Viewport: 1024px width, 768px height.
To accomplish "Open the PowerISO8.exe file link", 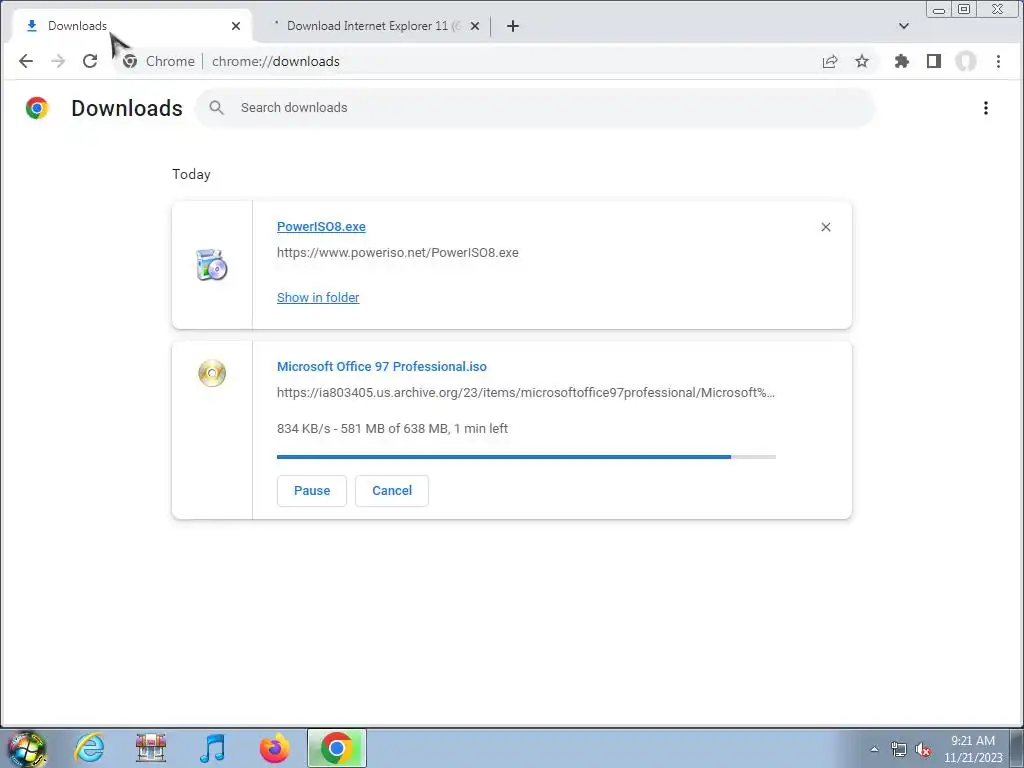I will (x=321, y=227).
